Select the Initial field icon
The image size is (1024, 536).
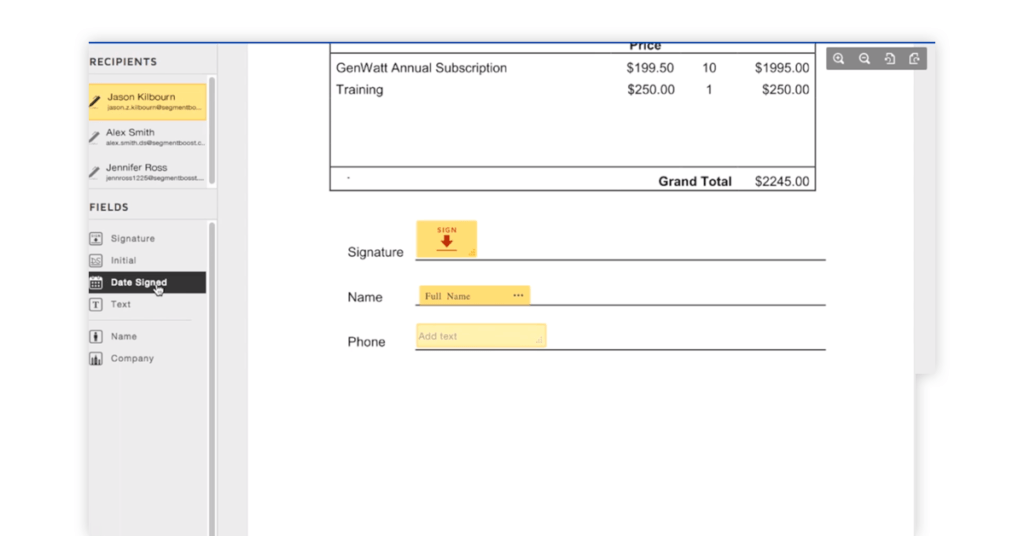pyautogui.click(x=96, y=260)
